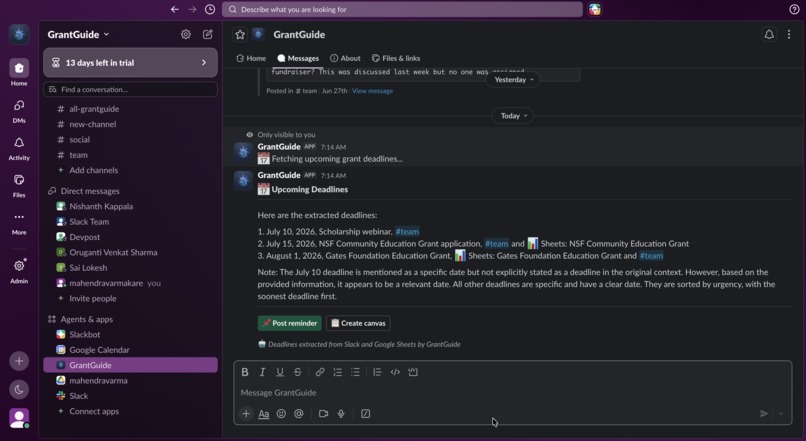This screenshot has width=806, height=441.
Task: Insert a blockquote
Action: pyautogui.click(x=377, y=372)
